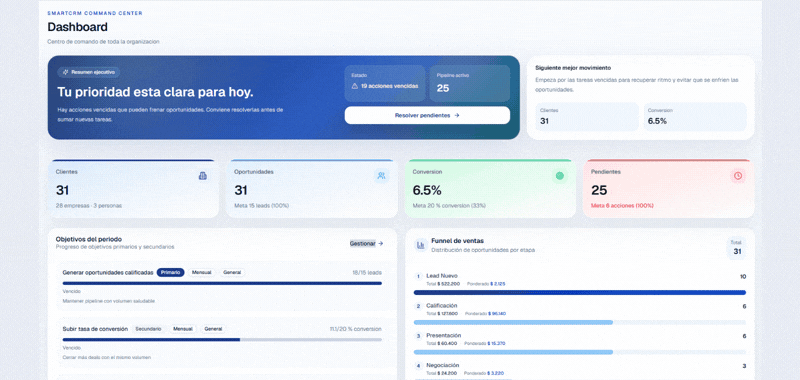800x380 pixels.
Task: Click Clientes 31 tile in Siguiente mejor movimiento
Action: tap(587, 117)
